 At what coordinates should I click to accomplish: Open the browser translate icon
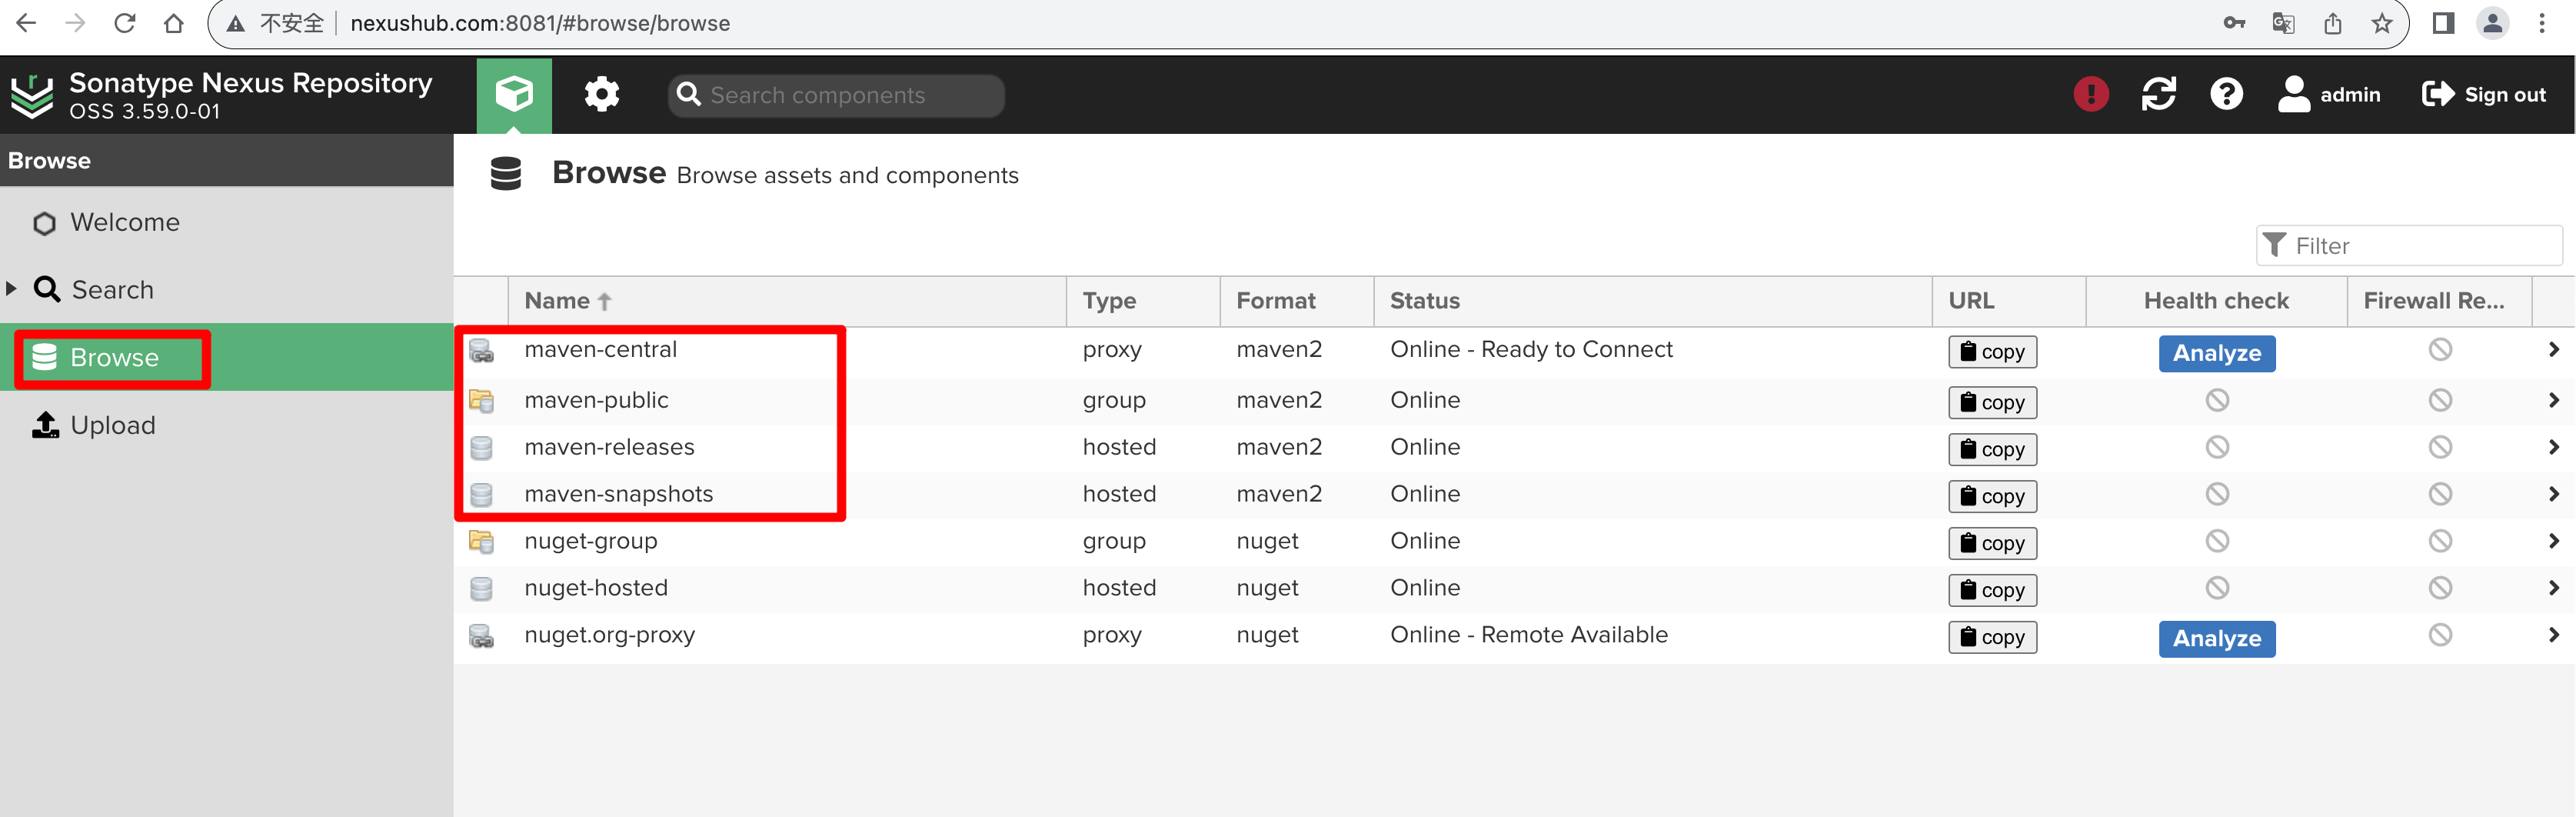(2283, 23)
